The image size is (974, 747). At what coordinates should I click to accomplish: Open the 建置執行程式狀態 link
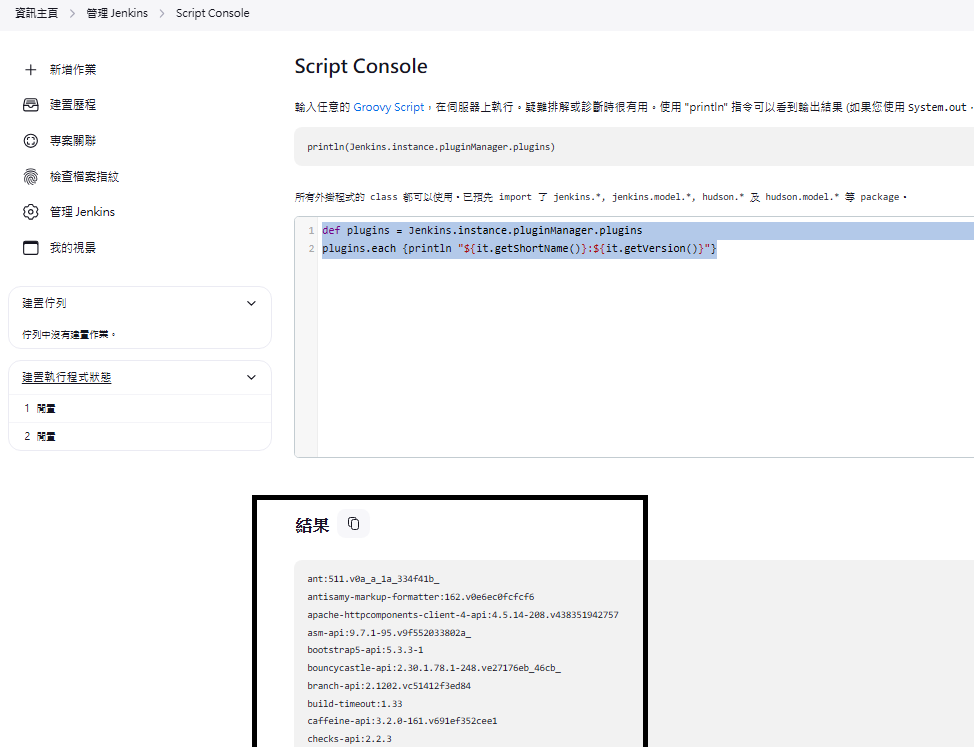(x=66, y=378)
